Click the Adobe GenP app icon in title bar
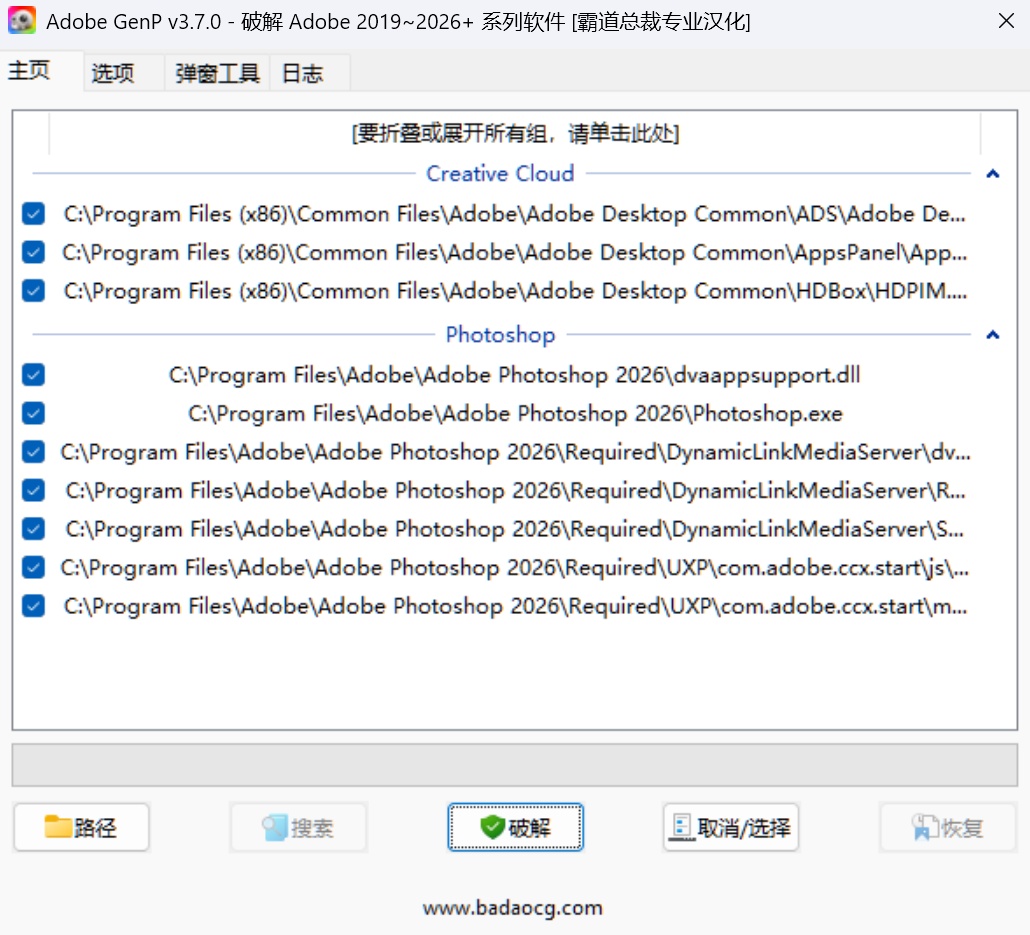The height and width of the screenshot is (935, 1030). click(x=21, y=21)
